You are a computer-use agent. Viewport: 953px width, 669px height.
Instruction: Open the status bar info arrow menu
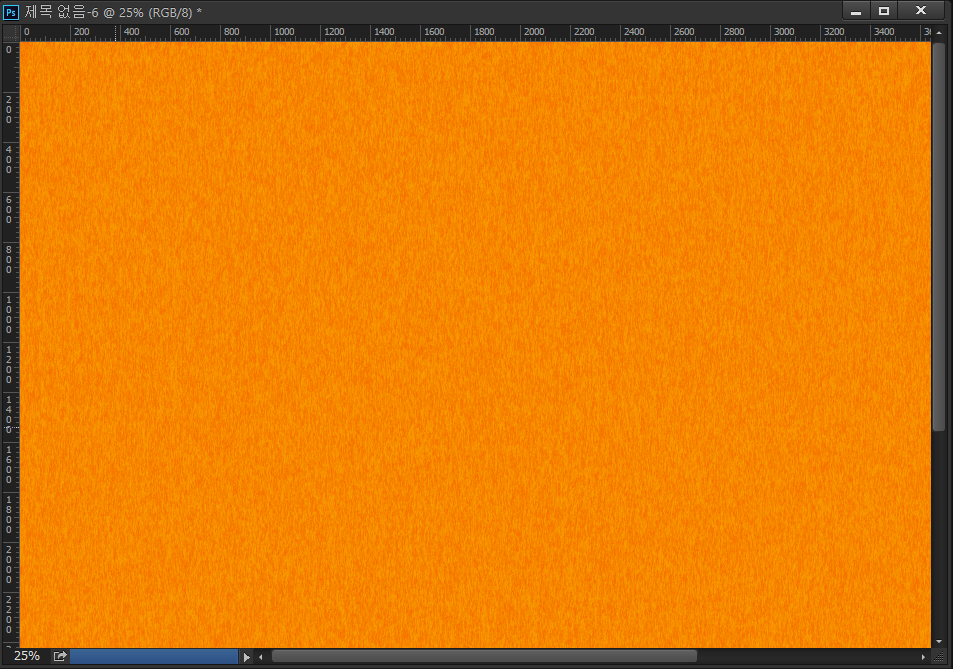247,657
